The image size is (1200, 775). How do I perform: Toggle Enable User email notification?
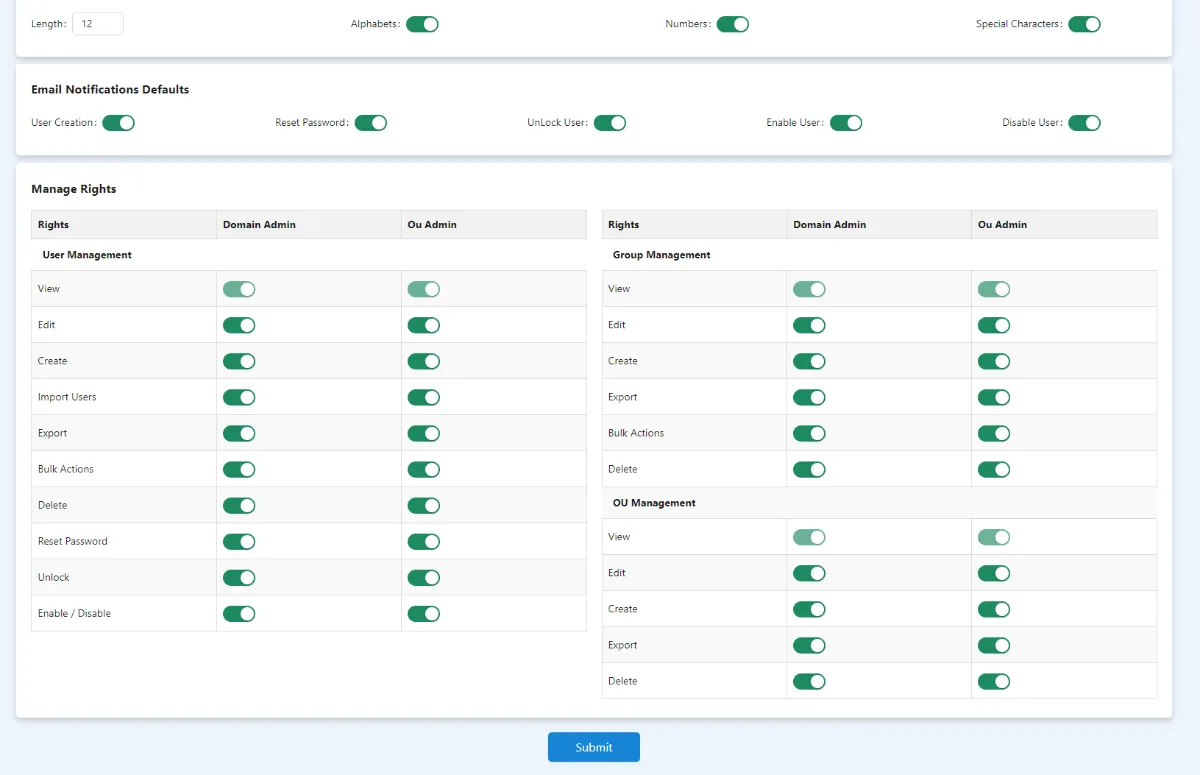click(845, 123)
